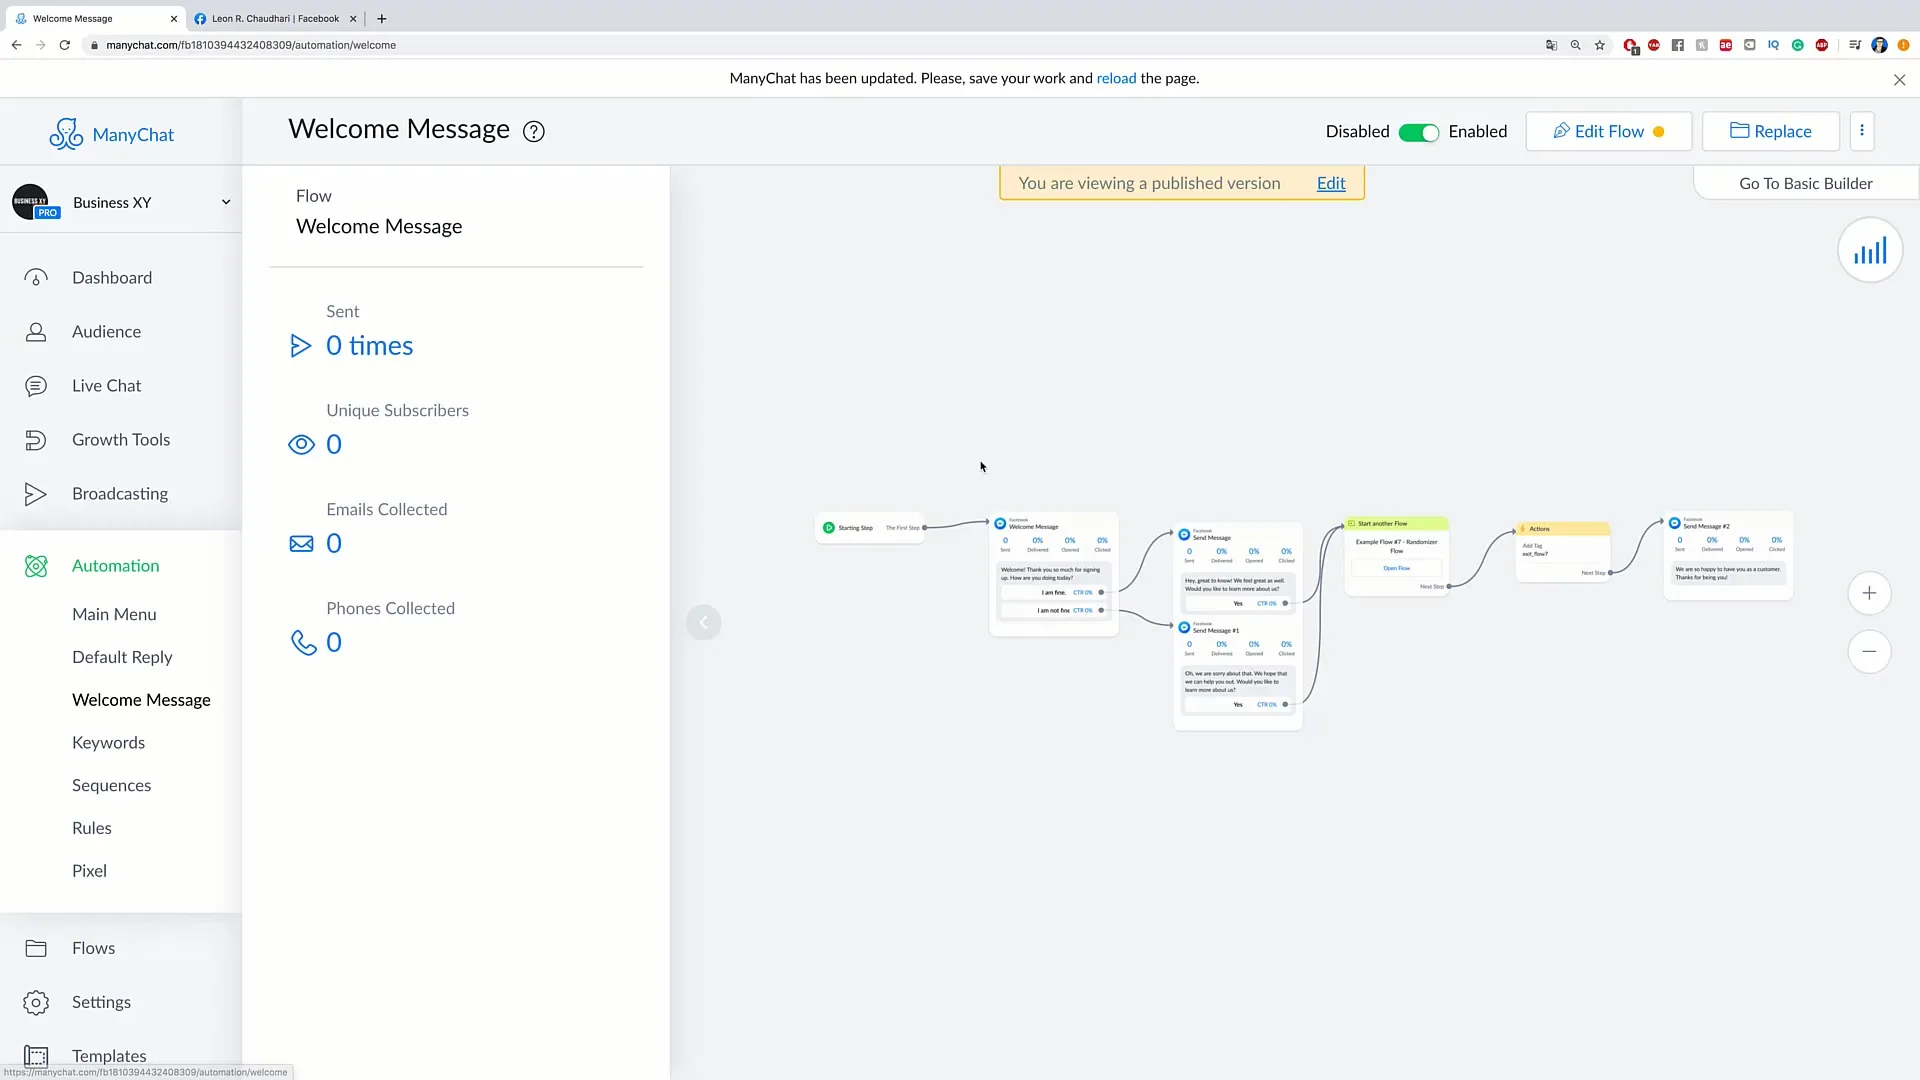Image resolution: width=1920 pixels, height=1080 pixels.
Task: Click the Broadcasting sidebar icon
Action: [36, 493]
